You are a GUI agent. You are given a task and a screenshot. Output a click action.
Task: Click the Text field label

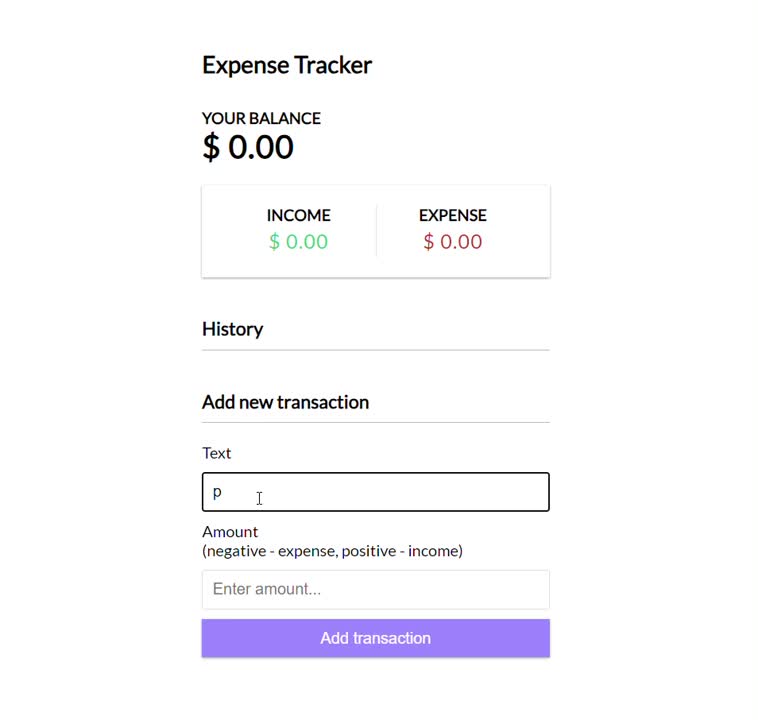216,453
